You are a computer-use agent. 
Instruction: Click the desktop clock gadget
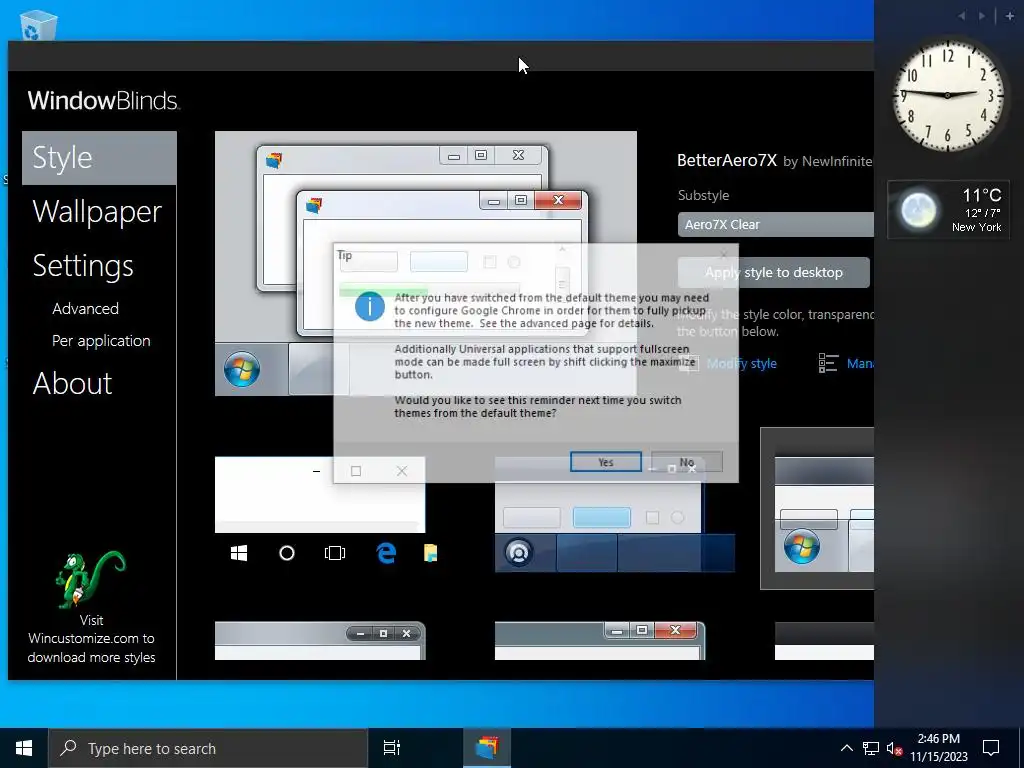(948, 95)
